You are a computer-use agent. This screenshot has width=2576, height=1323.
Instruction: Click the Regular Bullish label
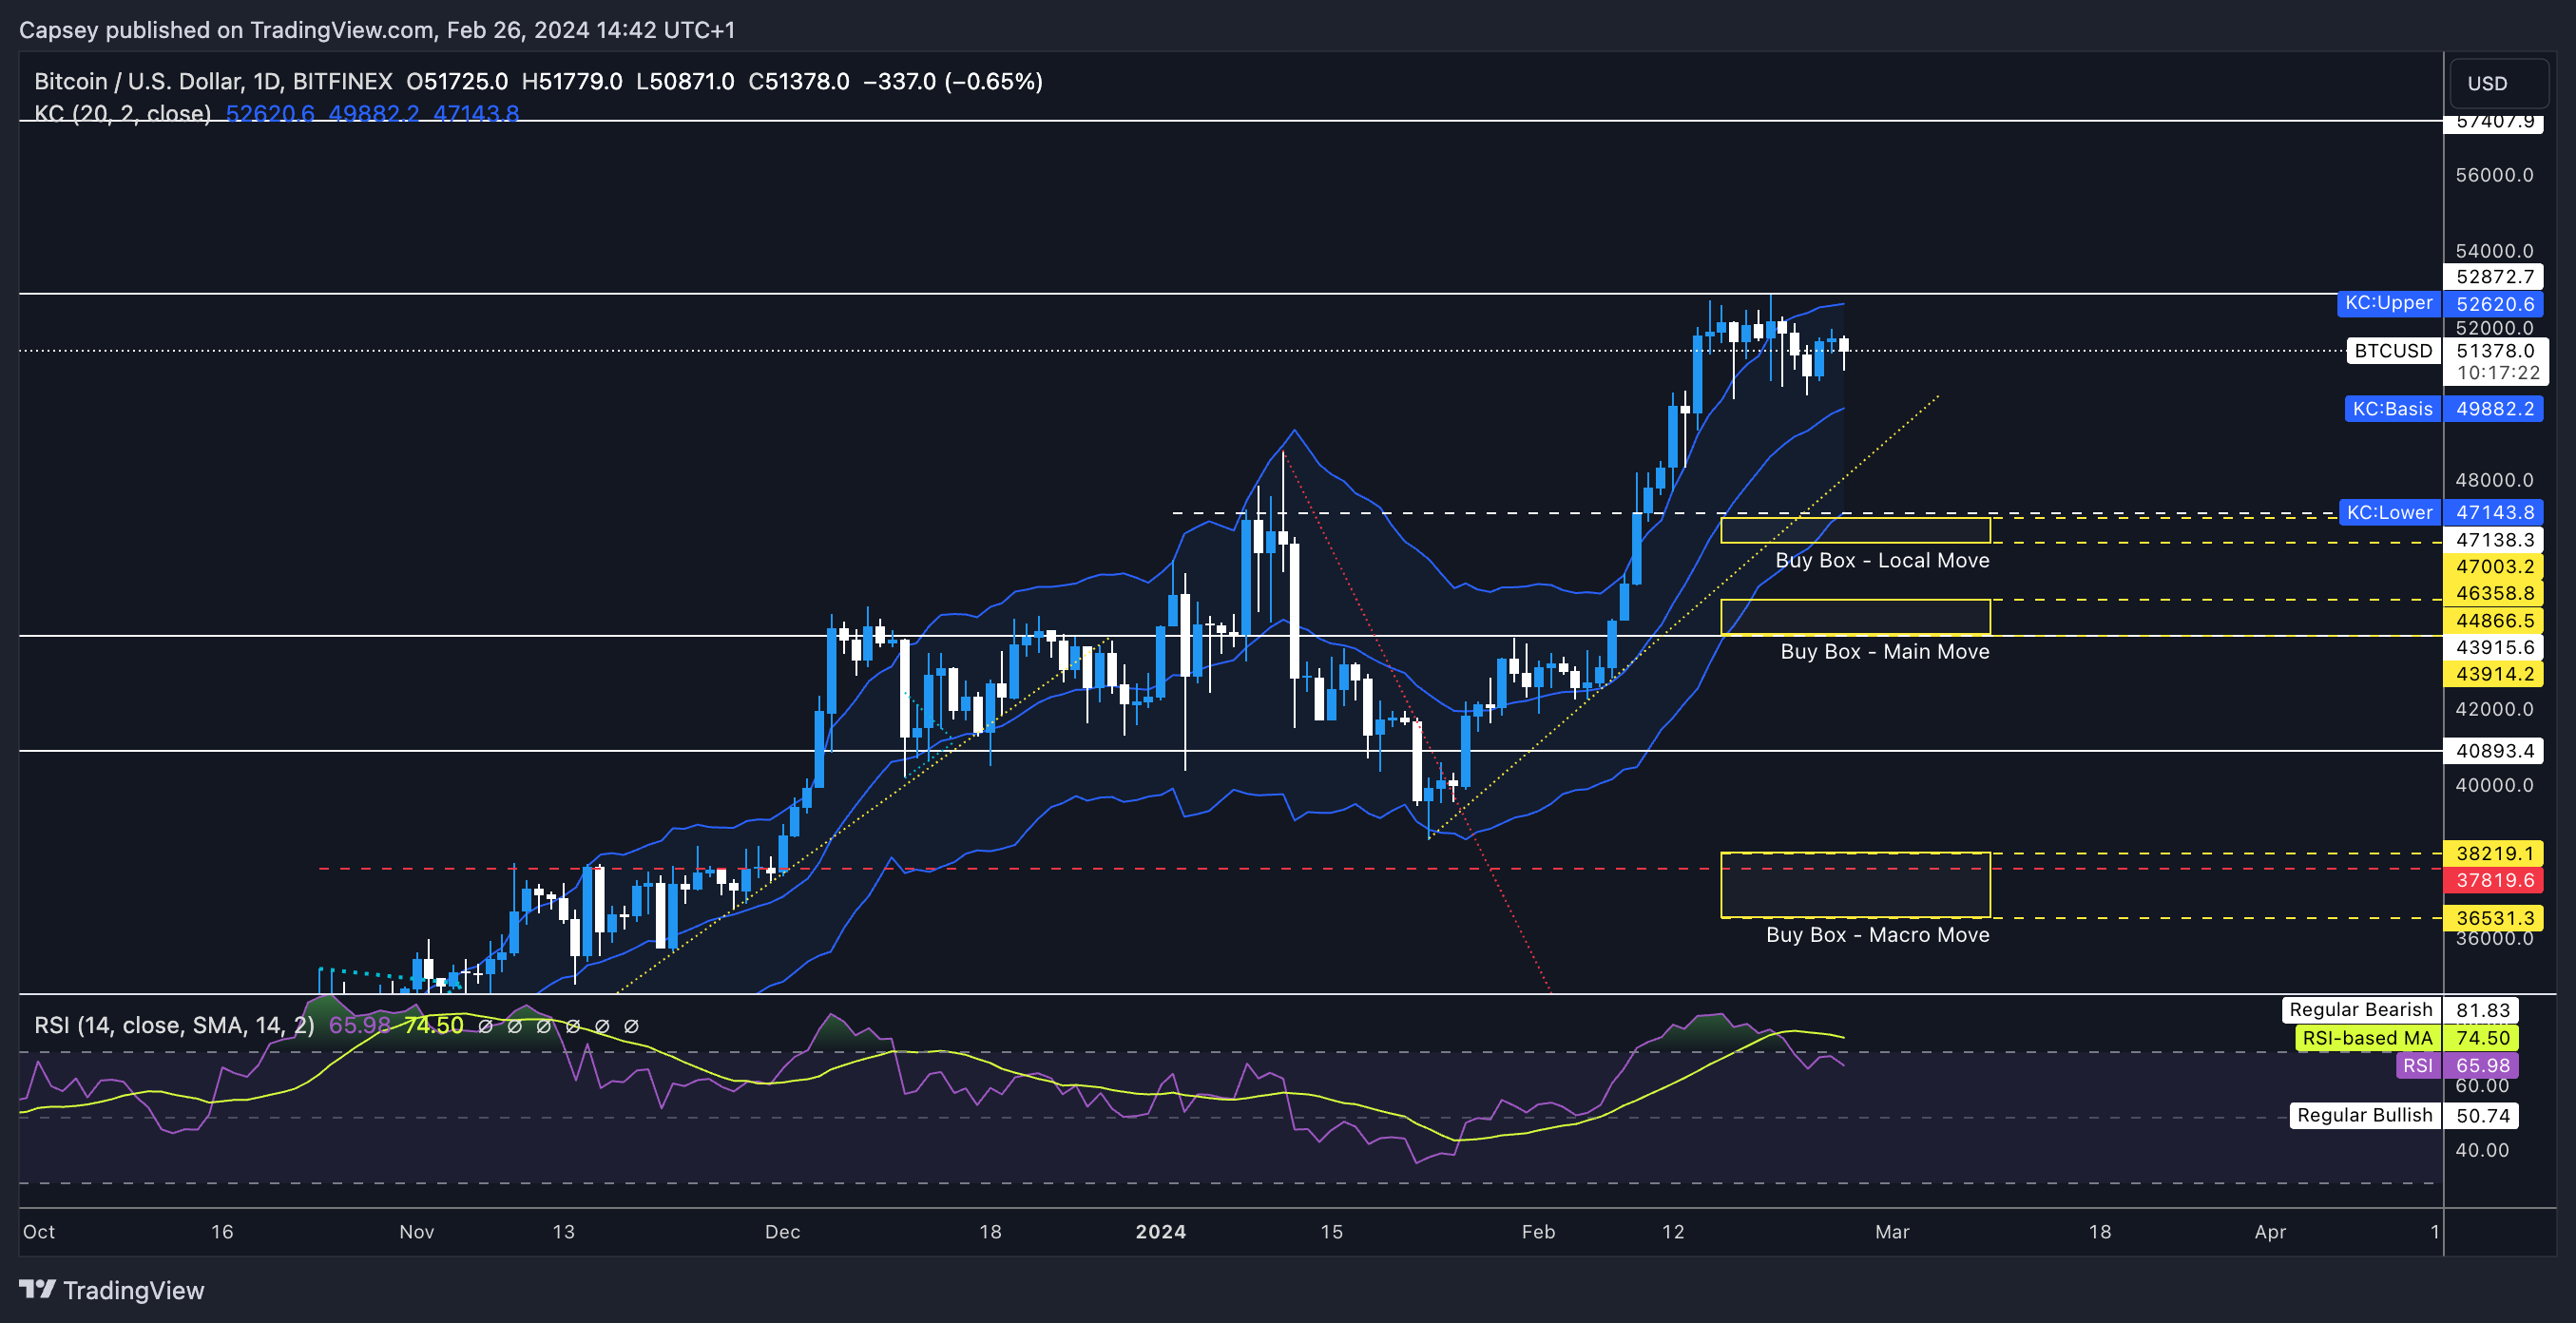2364,1115
